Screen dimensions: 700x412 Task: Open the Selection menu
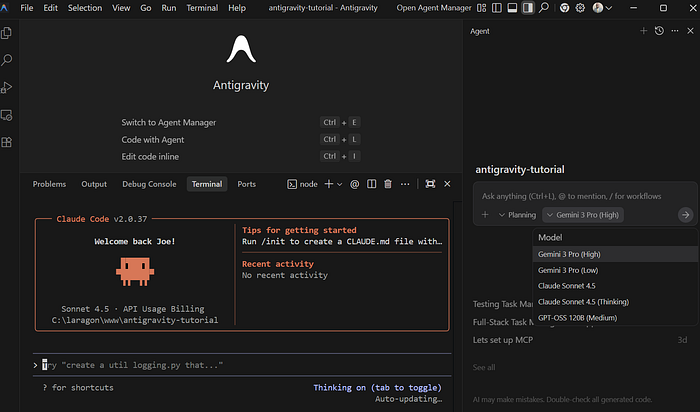pyautogui.click(x=85, y=8)
